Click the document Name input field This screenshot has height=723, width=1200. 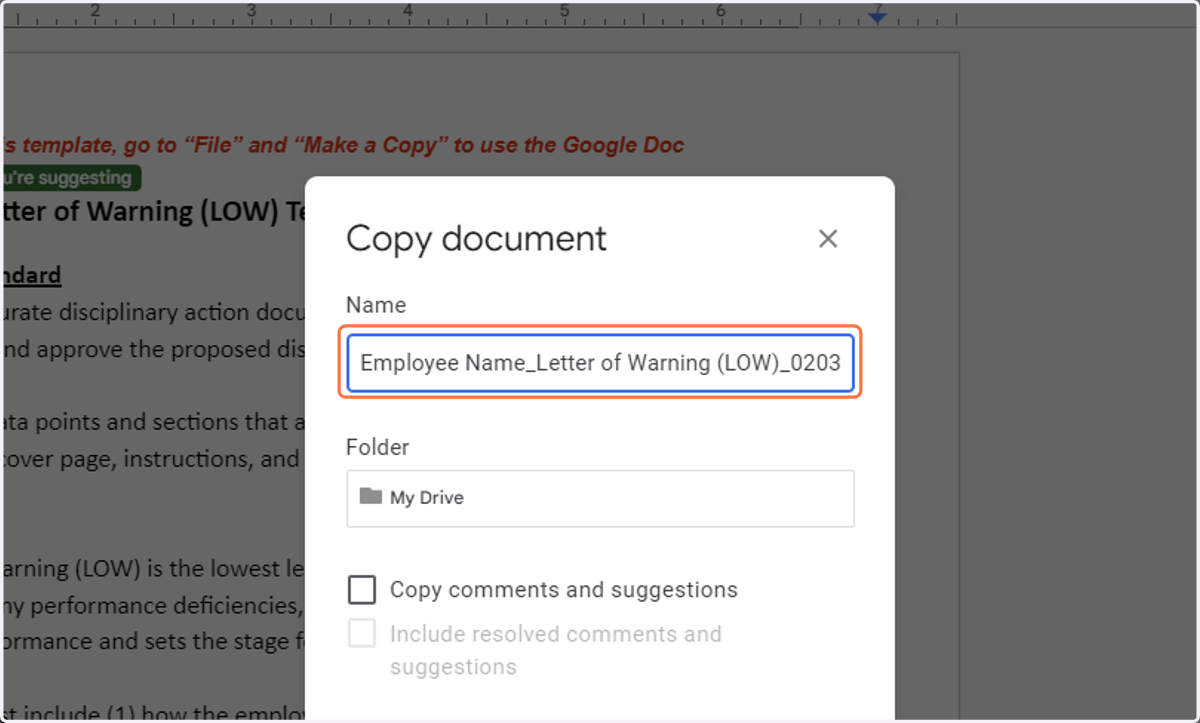tap(600, 363)
